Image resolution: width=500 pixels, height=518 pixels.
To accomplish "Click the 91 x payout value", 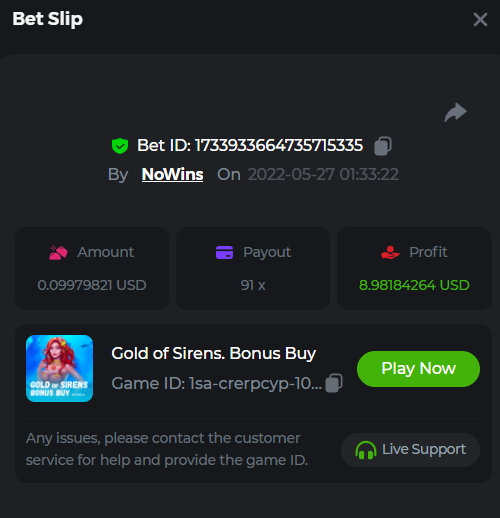I will coord(253,285).
